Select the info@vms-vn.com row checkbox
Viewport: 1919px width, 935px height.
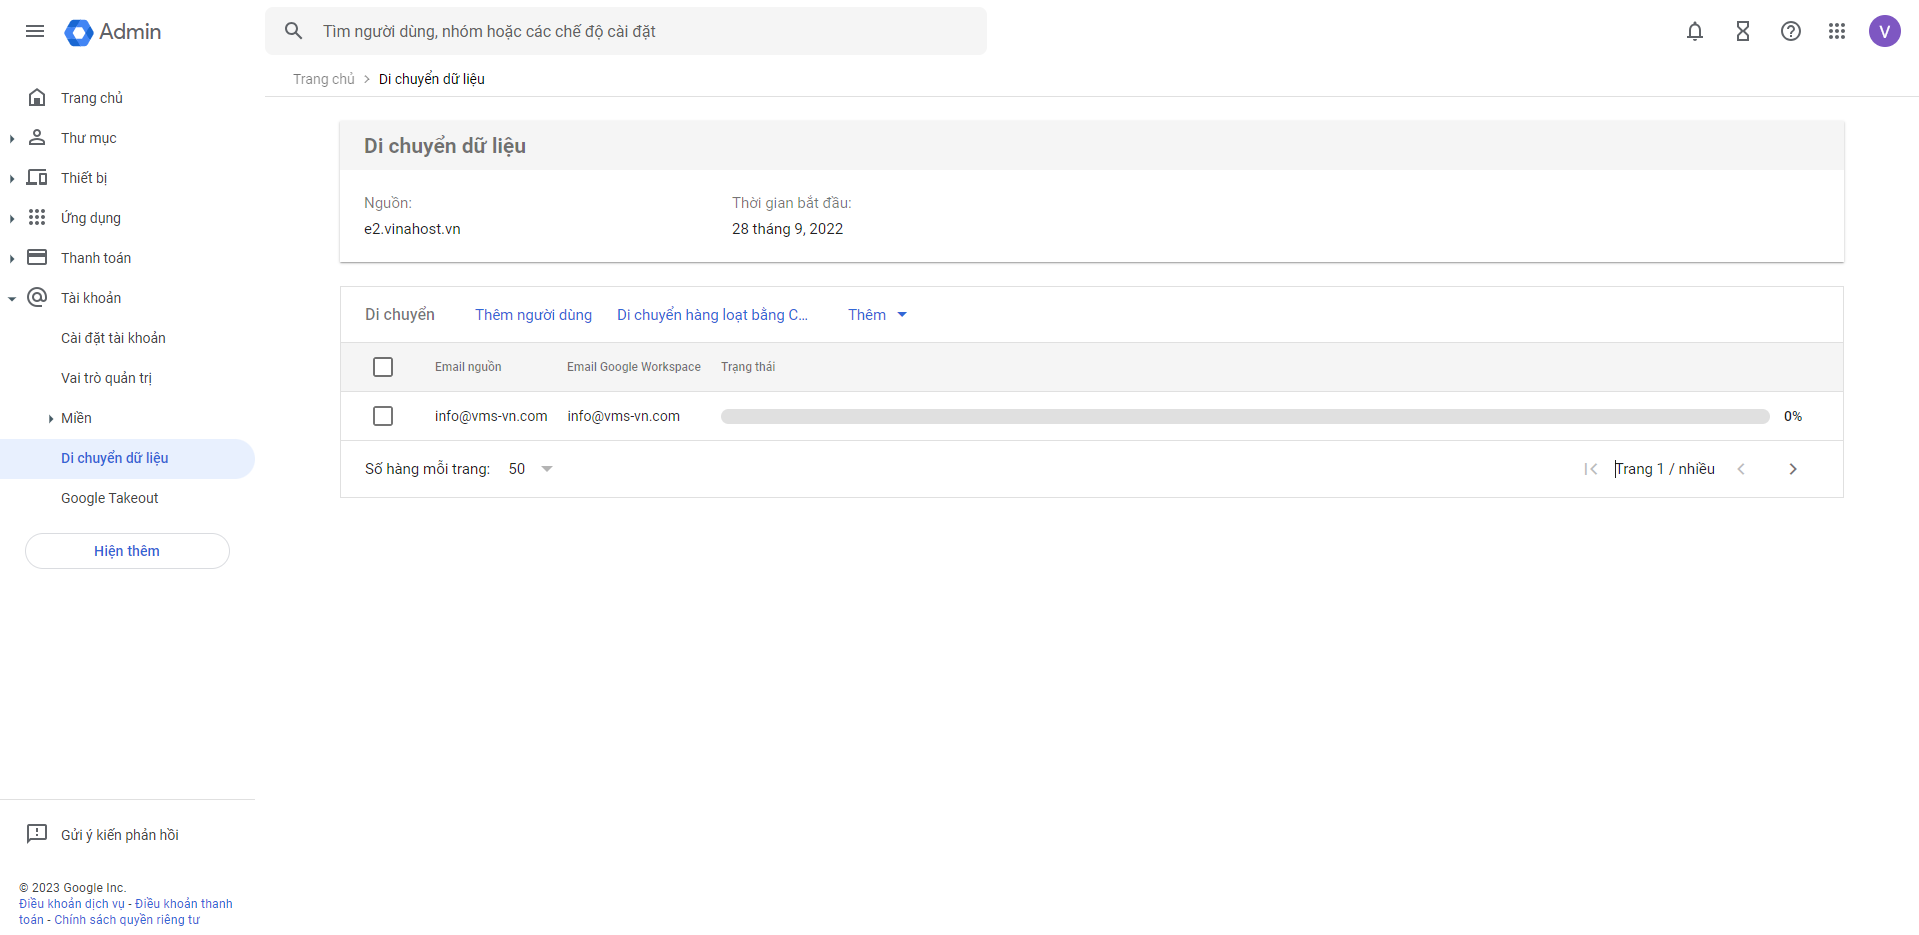(x=383, y=416)
